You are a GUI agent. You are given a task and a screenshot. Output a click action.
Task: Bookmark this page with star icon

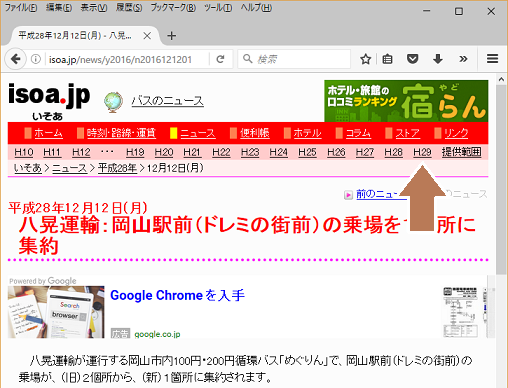(366, 59)
